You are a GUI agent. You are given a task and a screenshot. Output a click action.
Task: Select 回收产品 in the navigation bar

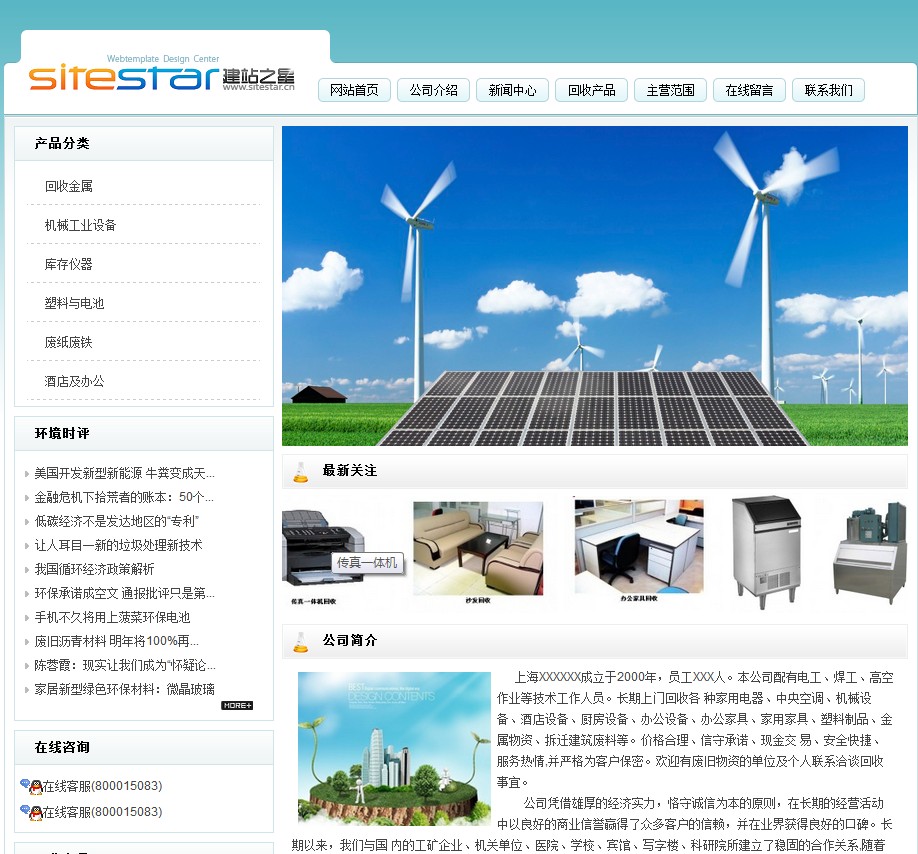[x=591, y=90]
